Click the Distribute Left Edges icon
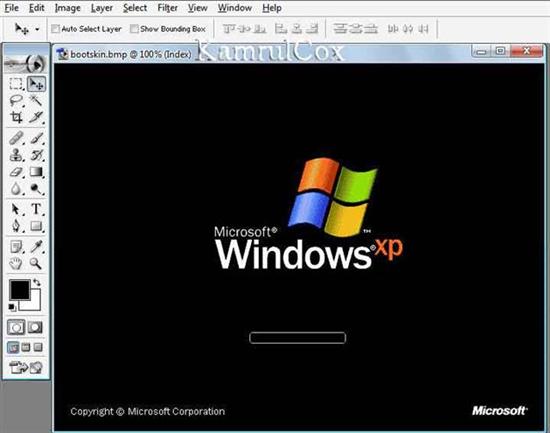 (392, 29)
